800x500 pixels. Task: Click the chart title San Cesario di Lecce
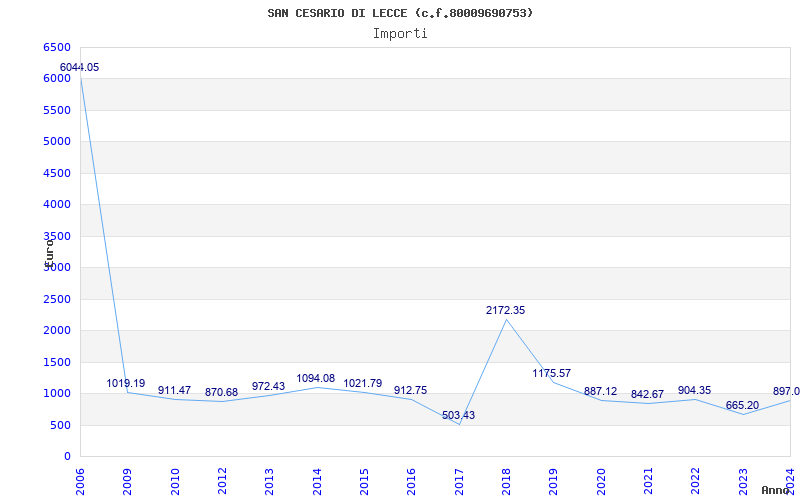[400, 13]
